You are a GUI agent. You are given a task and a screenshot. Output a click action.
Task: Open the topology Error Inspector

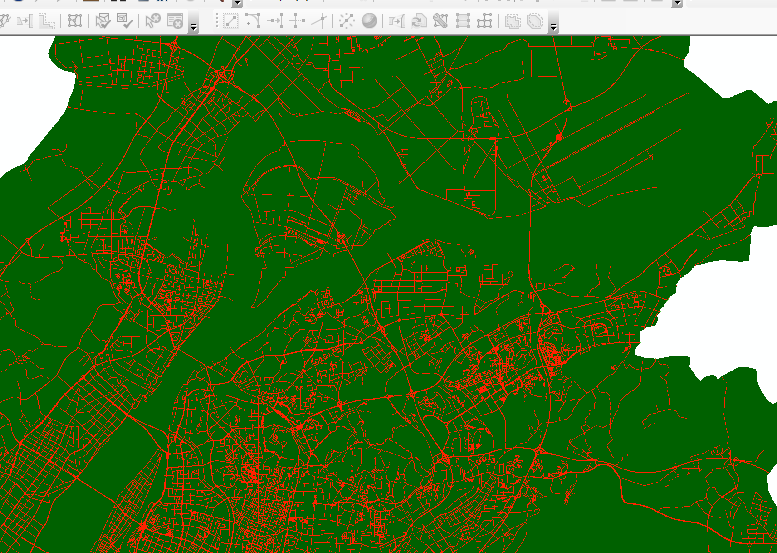(x=174, y=20)
